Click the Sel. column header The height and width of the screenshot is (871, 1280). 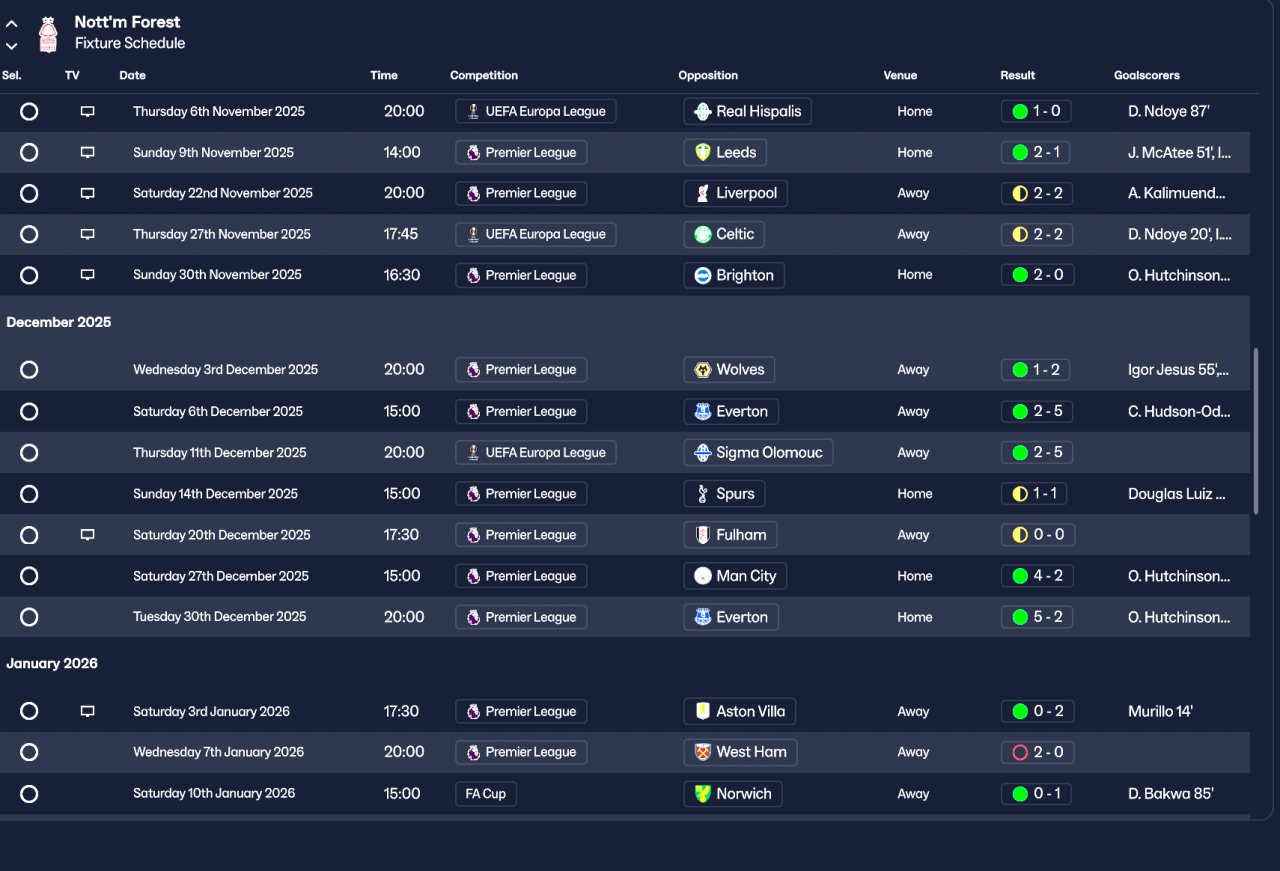pos(12,75)
